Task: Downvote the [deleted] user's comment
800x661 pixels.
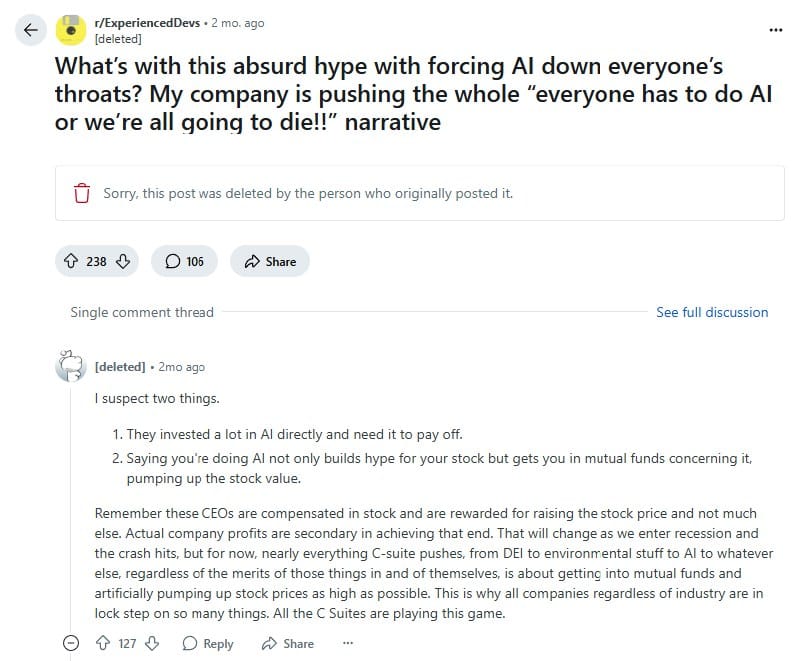Action: pyautogui.click(x=151, y=644)
